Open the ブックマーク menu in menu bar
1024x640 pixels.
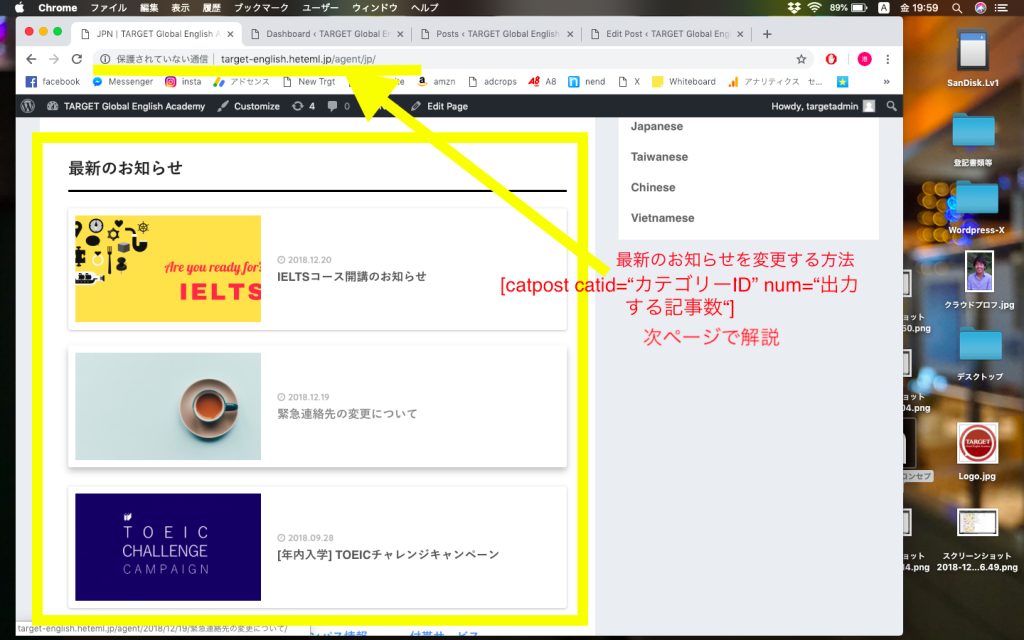(261, 7)
